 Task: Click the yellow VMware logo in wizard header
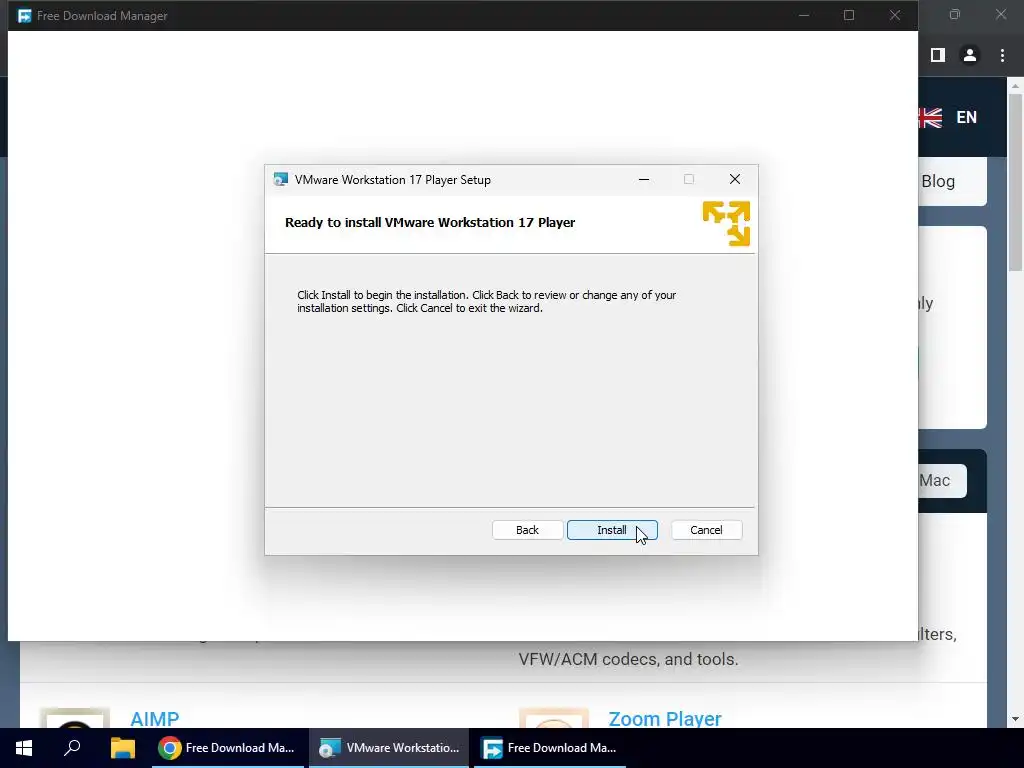pyautogui.click(x=726, y=223)
